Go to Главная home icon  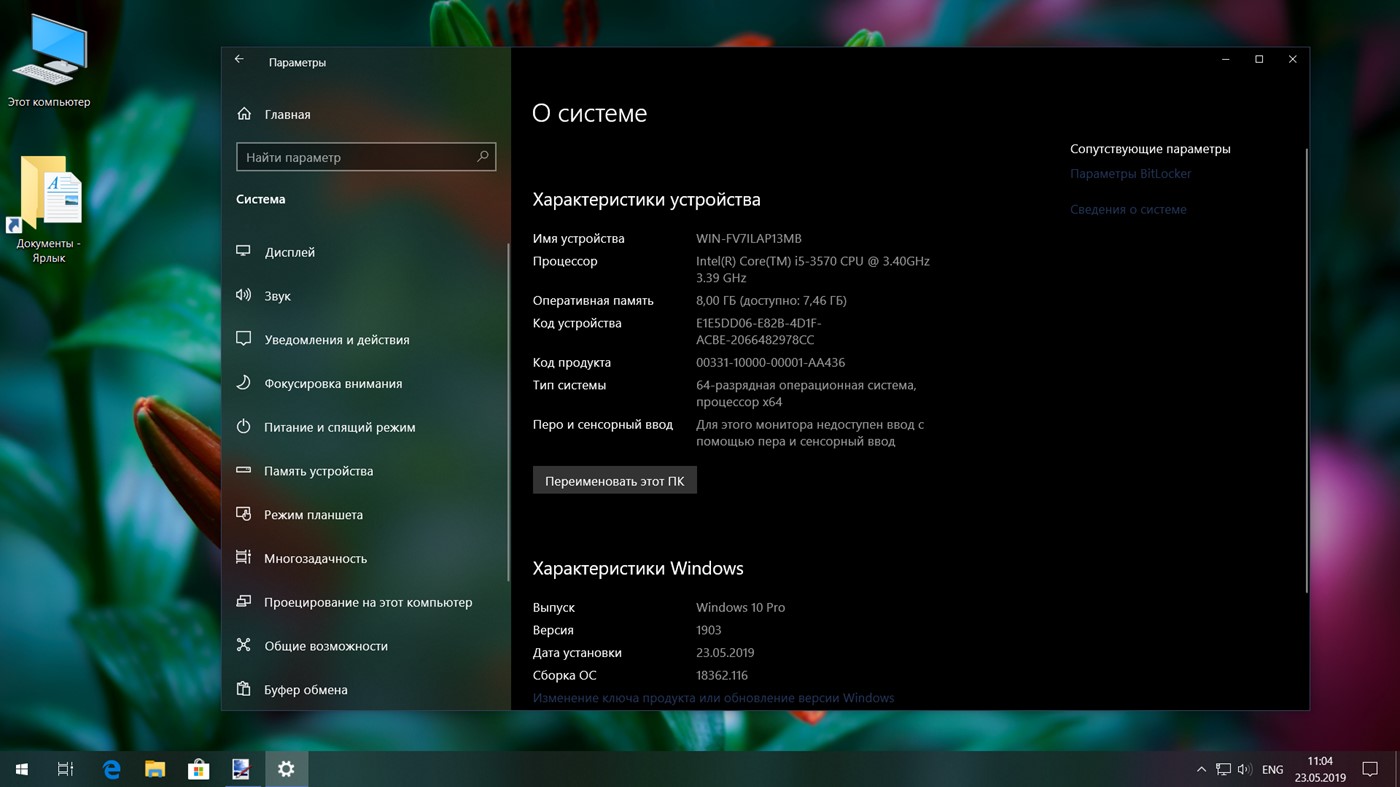(x=244, y=114)
